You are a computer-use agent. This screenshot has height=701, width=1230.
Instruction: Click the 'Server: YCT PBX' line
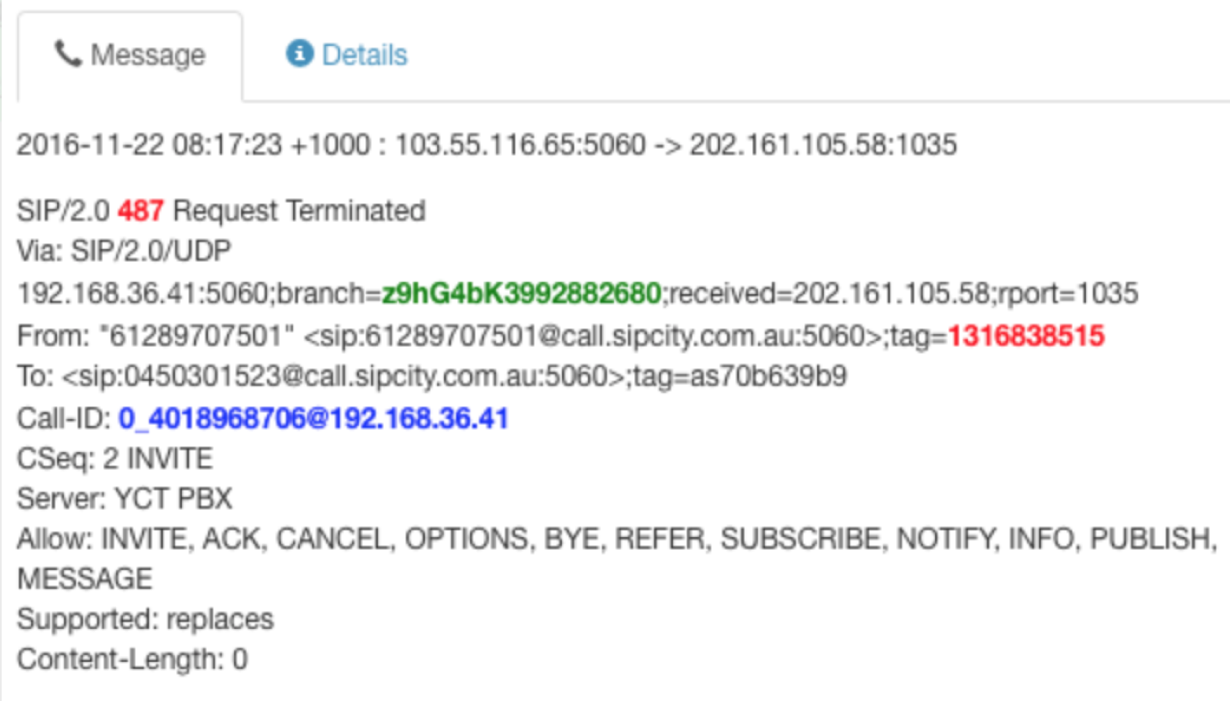point(125,499)
